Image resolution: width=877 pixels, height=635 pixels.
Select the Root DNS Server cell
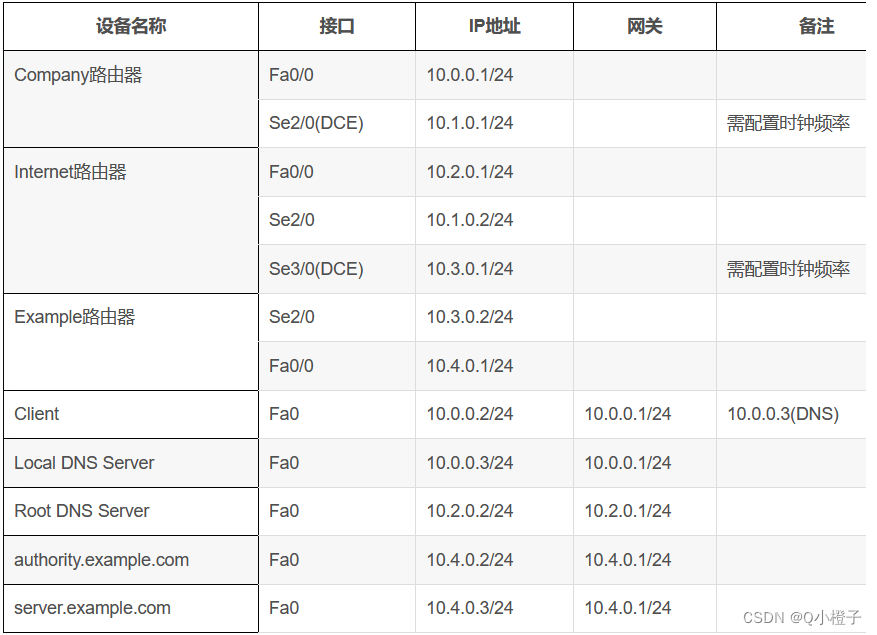[x=131, y=511]
